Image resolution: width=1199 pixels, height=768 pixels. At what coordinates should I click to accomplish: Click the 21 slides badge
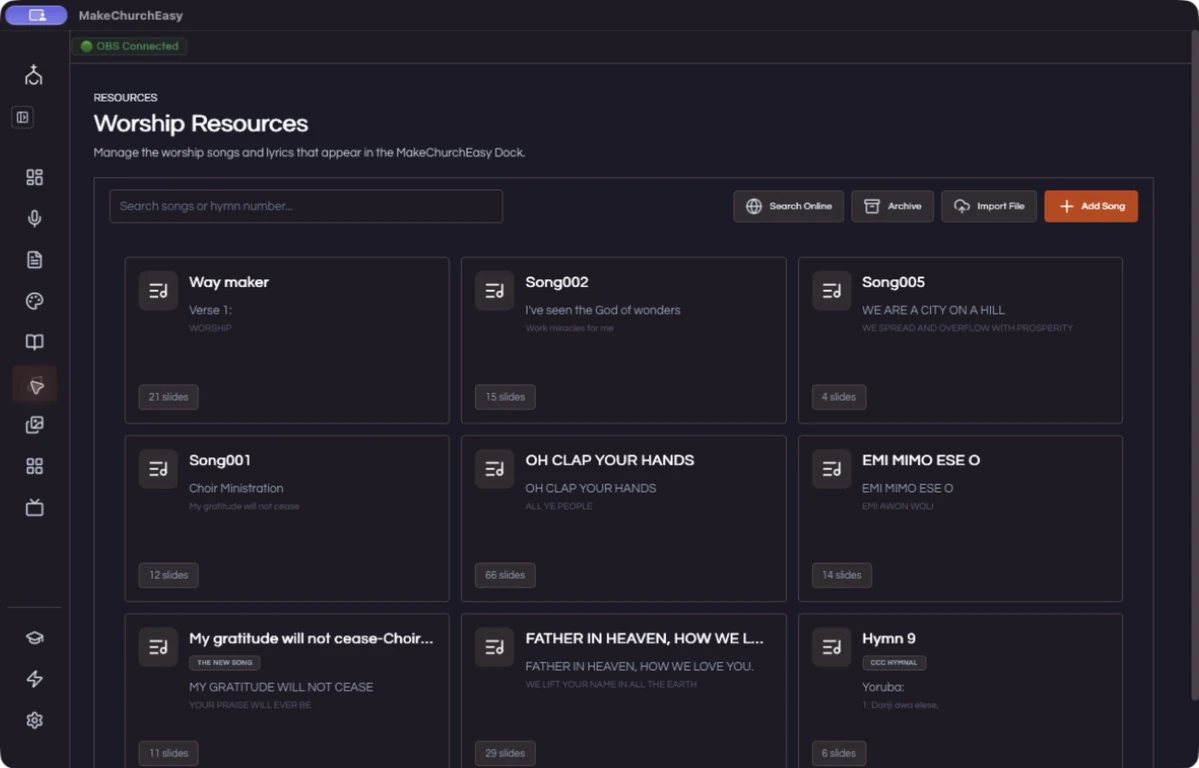pyautogui.click(x=168, y=397)
